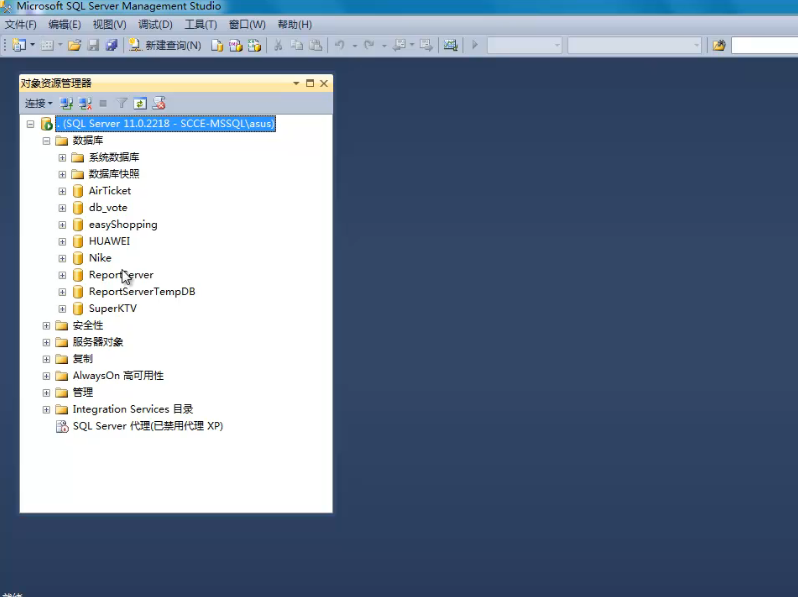Screen dimensions: 798x597
Task: Expand the Nike database node
Action: tap(62, 259)
